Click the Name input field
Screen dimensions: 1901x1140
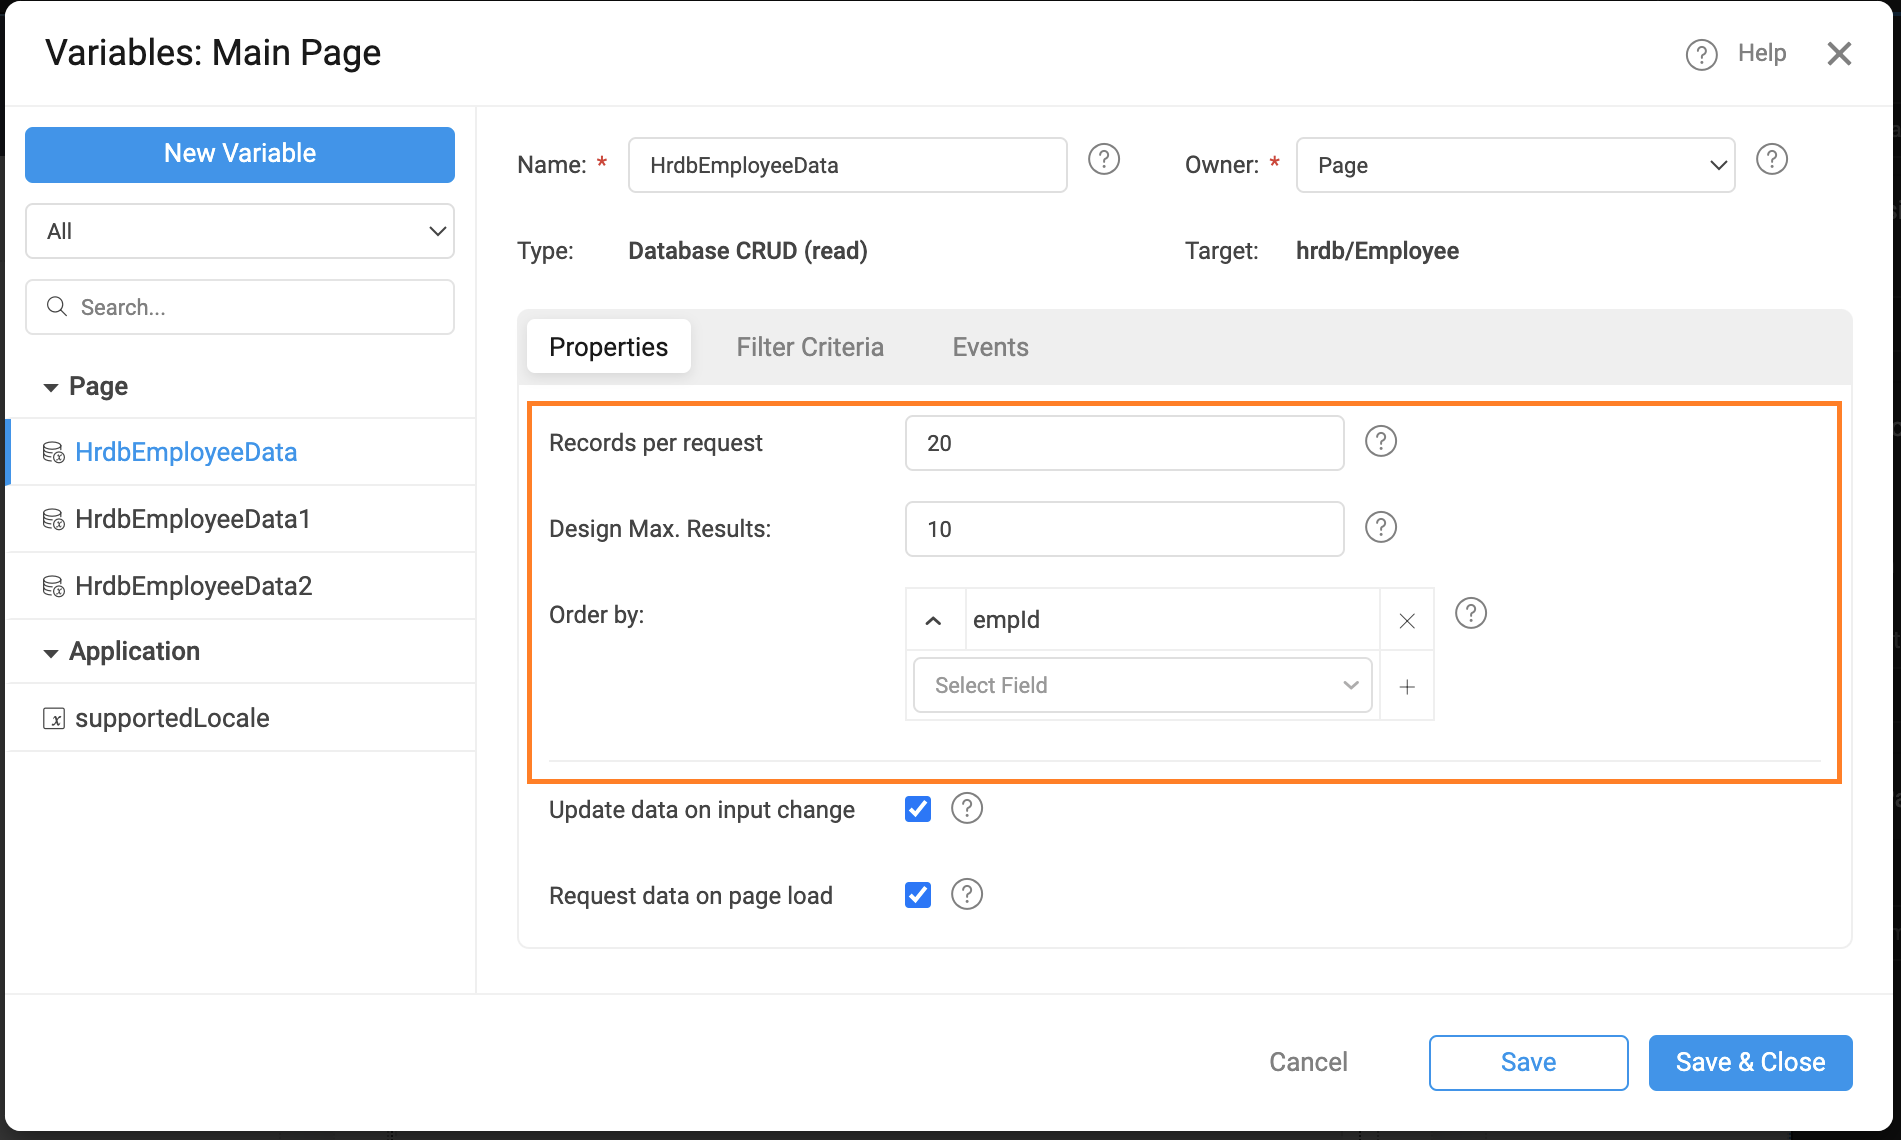click(x=847, y=164)
